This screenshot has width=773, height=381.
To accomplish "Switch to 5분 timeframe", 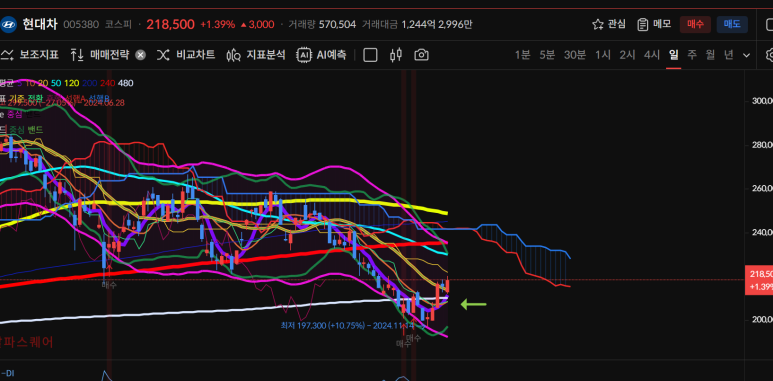I will pos(547,55).
